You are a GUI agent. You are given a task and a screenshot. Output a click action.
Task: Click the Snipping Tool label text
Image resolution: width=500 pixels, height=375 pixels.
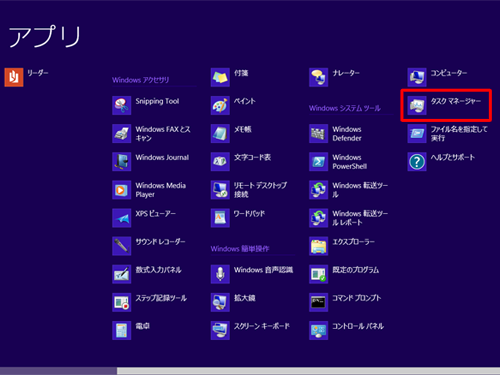coord(157,101)
